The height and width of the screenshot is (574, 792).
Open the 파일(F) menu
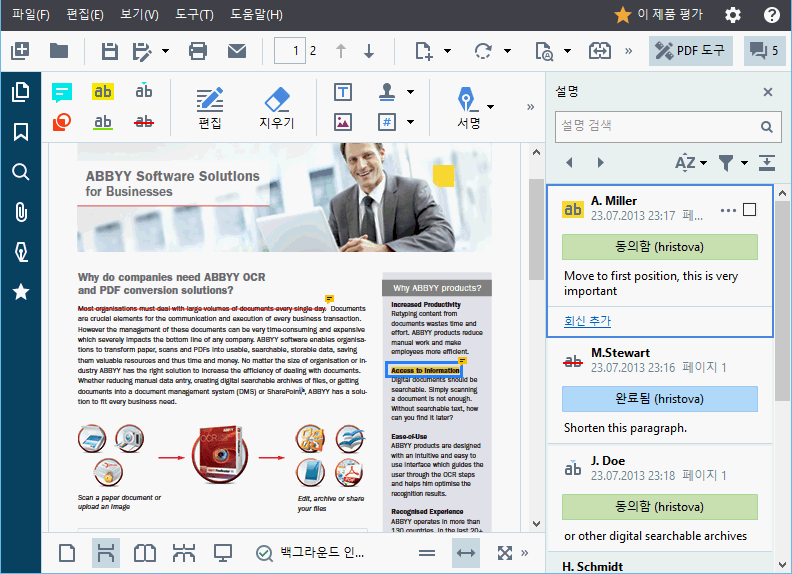[x=31, y=15]
